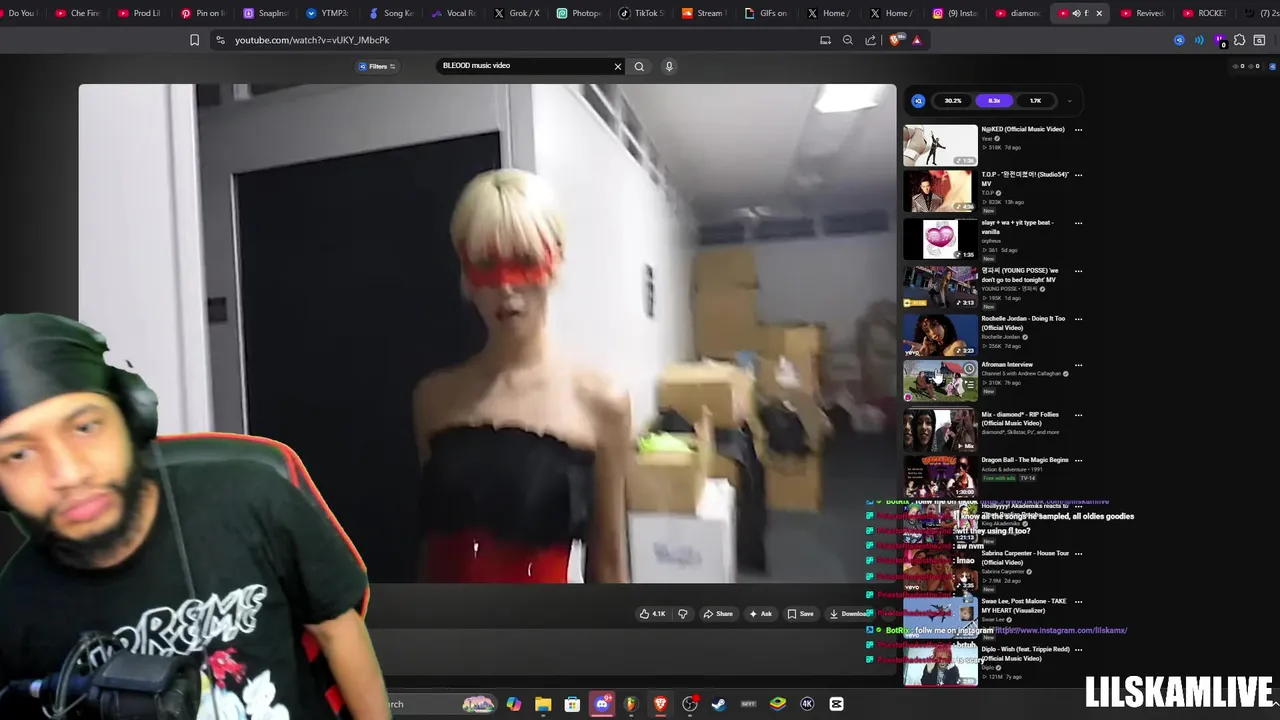1280x720 pixels.
Task: Open the Filters button above the video
Action: (x=377, y=66)
